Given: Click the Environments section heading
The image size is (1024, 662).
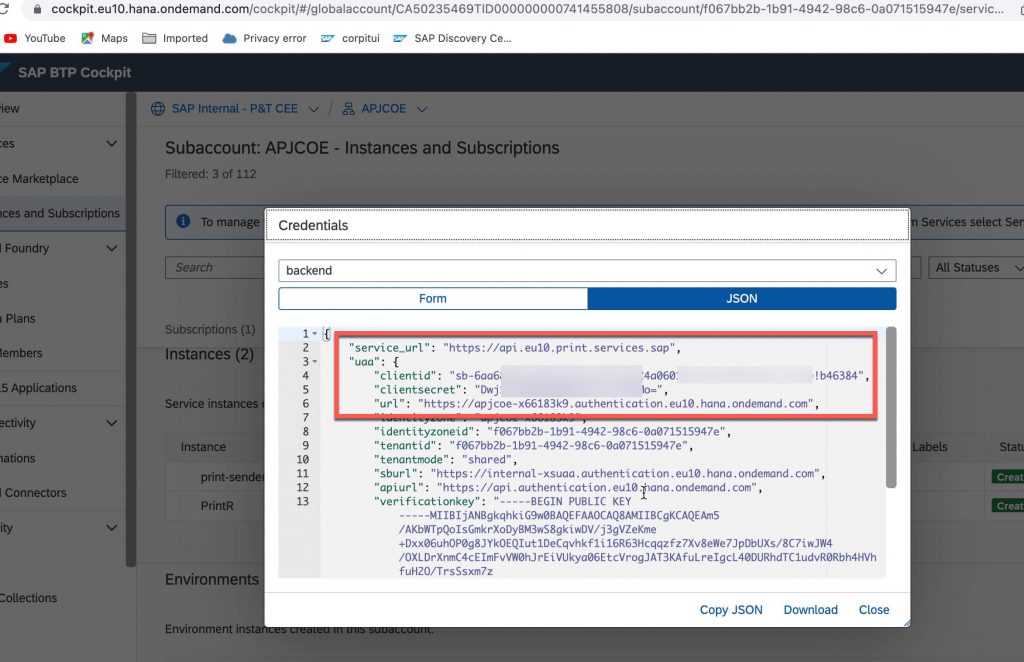Looking at the screenshot, I should pyautogui.click(x=212, y=580).
